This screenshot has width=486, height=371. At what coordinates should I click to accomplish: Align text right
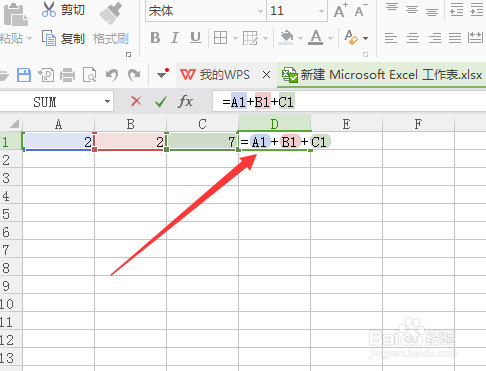coord(435,38)
